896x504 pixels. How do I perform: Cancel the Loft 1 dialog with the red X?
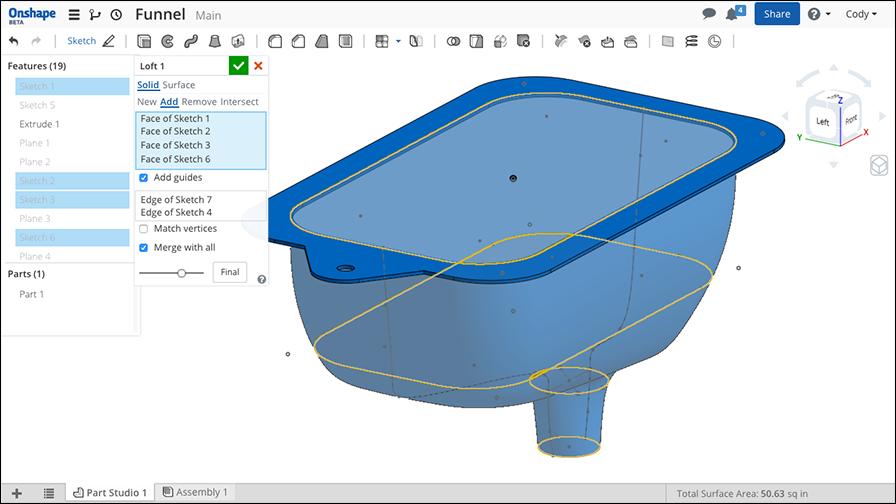click(x=258, y=66)
